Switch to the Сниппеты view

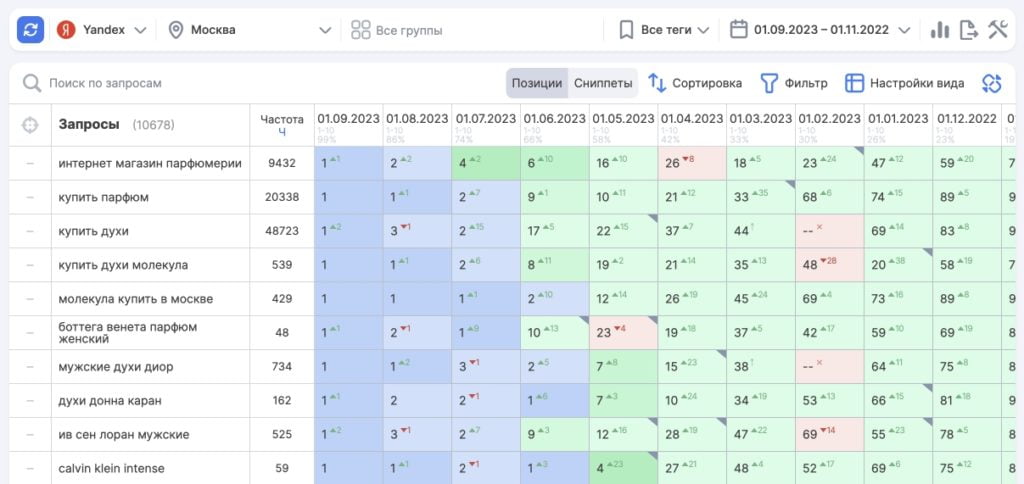[603, 83]
